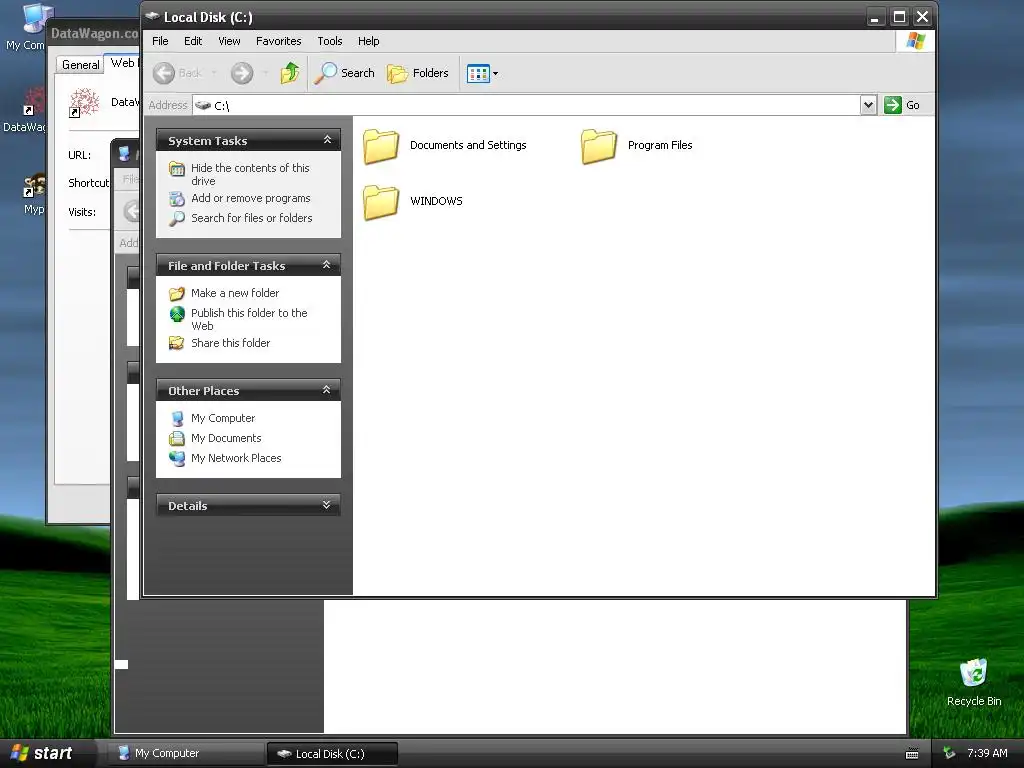Collapse the Other Places panel
The width and height of the screenshot is (1024, 768).
[327, 390]
